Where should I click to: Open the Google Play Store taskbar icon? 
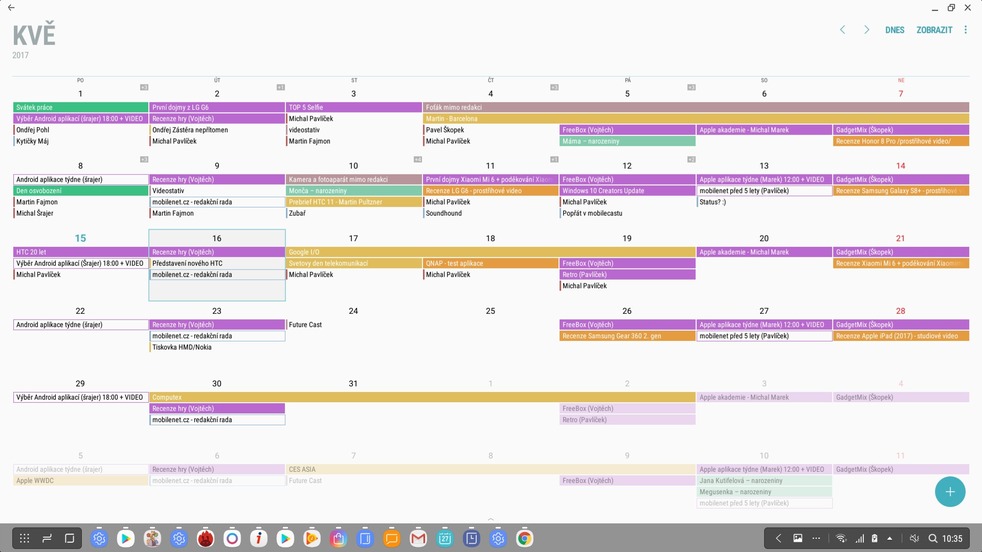point(125,538)
